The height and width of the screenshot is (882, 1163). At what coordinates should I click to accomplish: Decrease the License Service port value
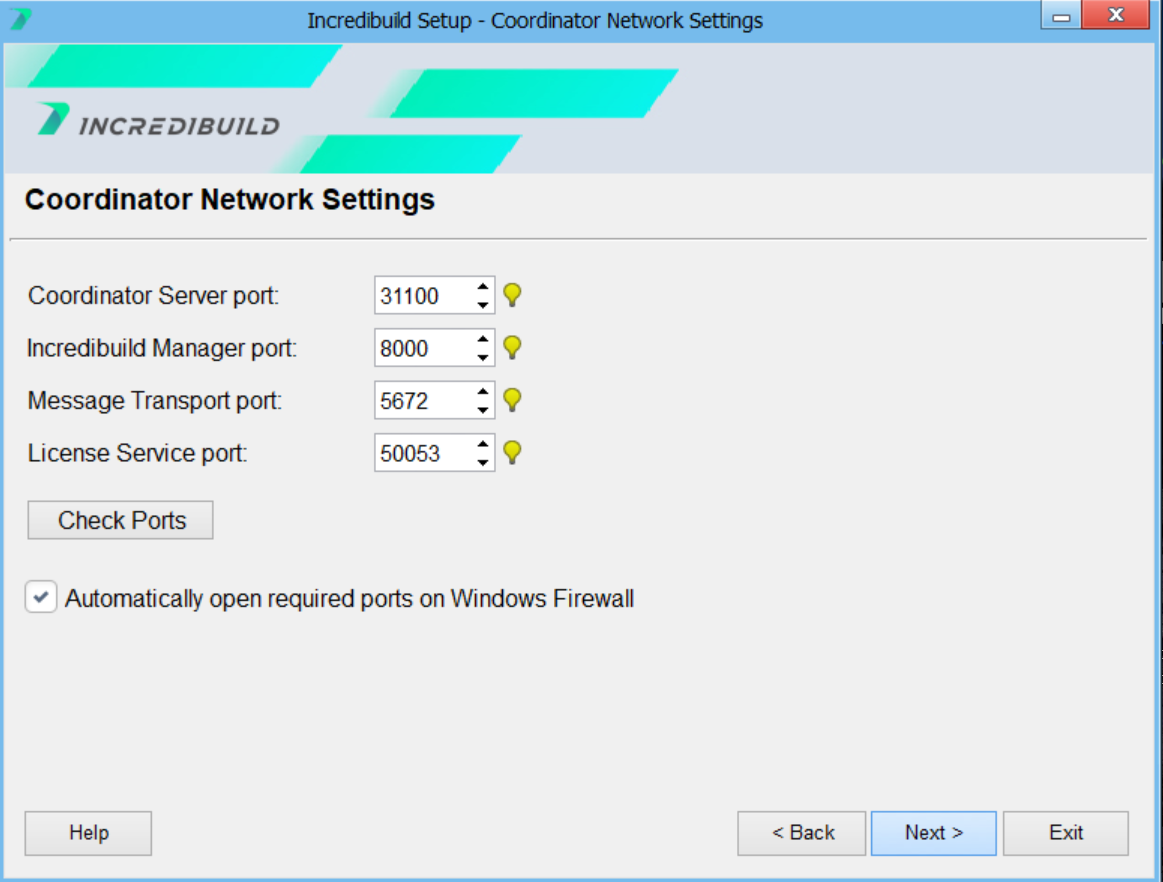pyautogui.click(x=483, y=462)
